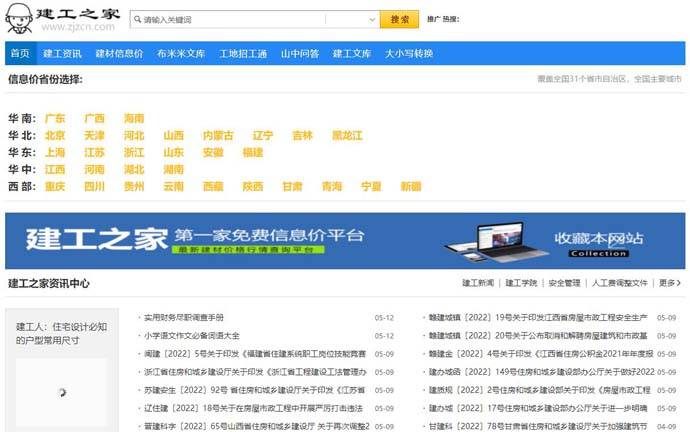Select 北京 province link
The image size is (690, 432).
55,135
